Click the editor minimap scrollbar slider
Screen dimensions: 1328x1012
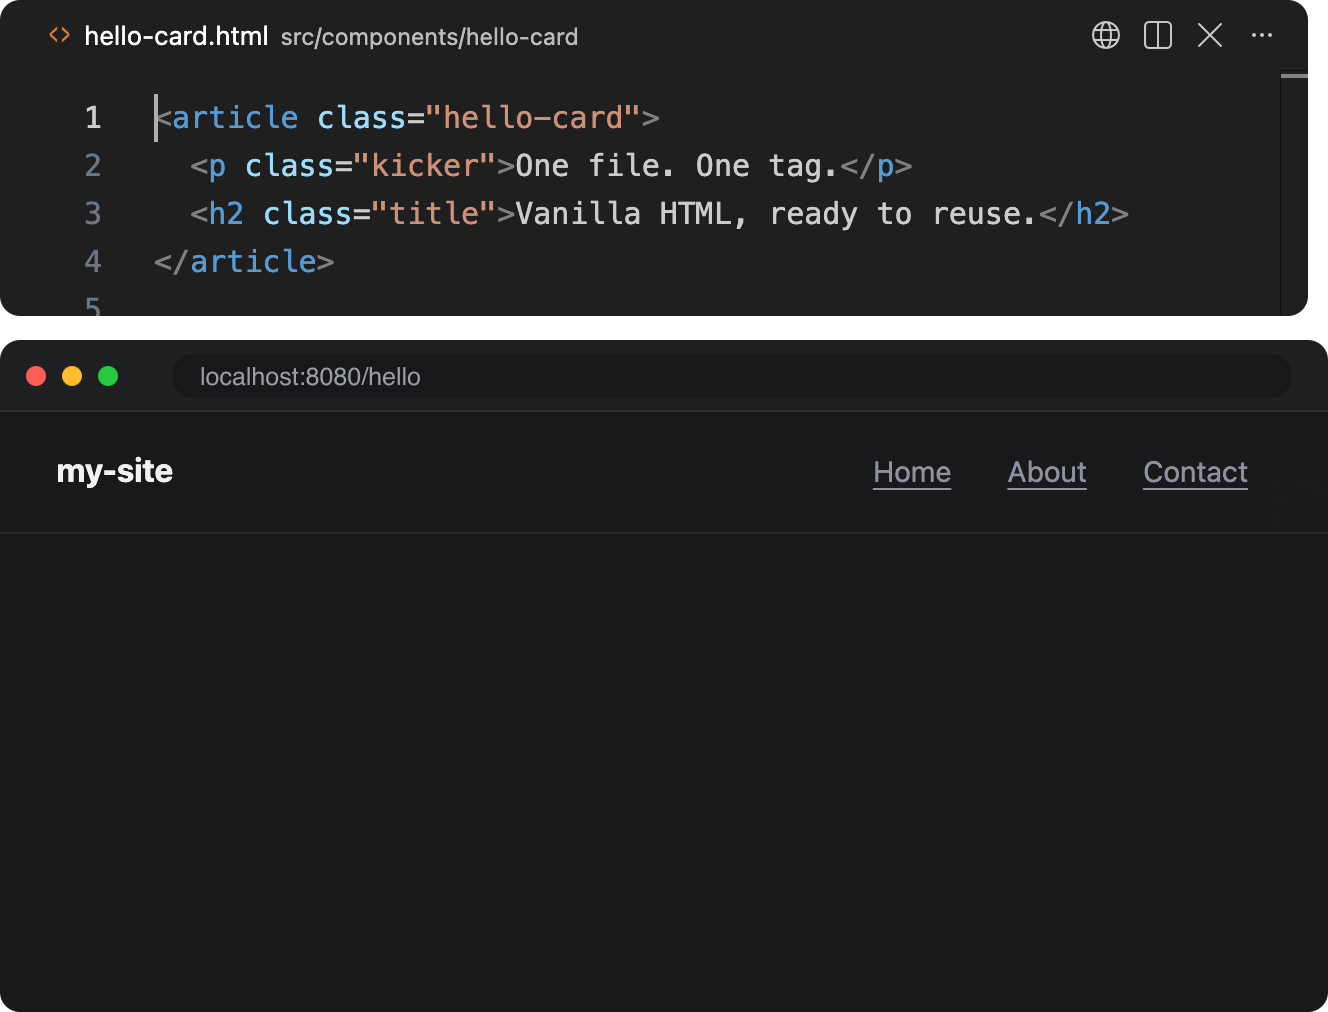coord(1294,76)
